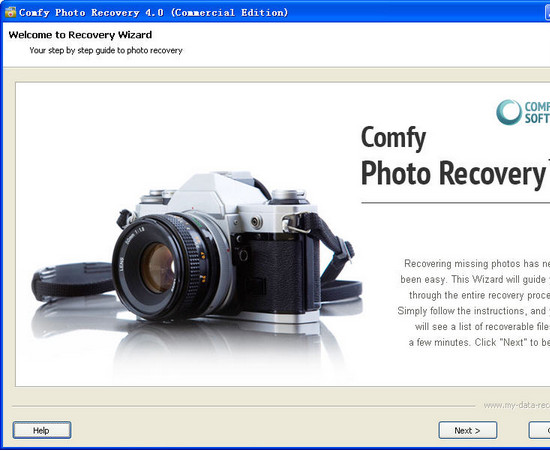Select the Welcome to Recovery Wizard heading
550x451 pixels.
(80, 35)
